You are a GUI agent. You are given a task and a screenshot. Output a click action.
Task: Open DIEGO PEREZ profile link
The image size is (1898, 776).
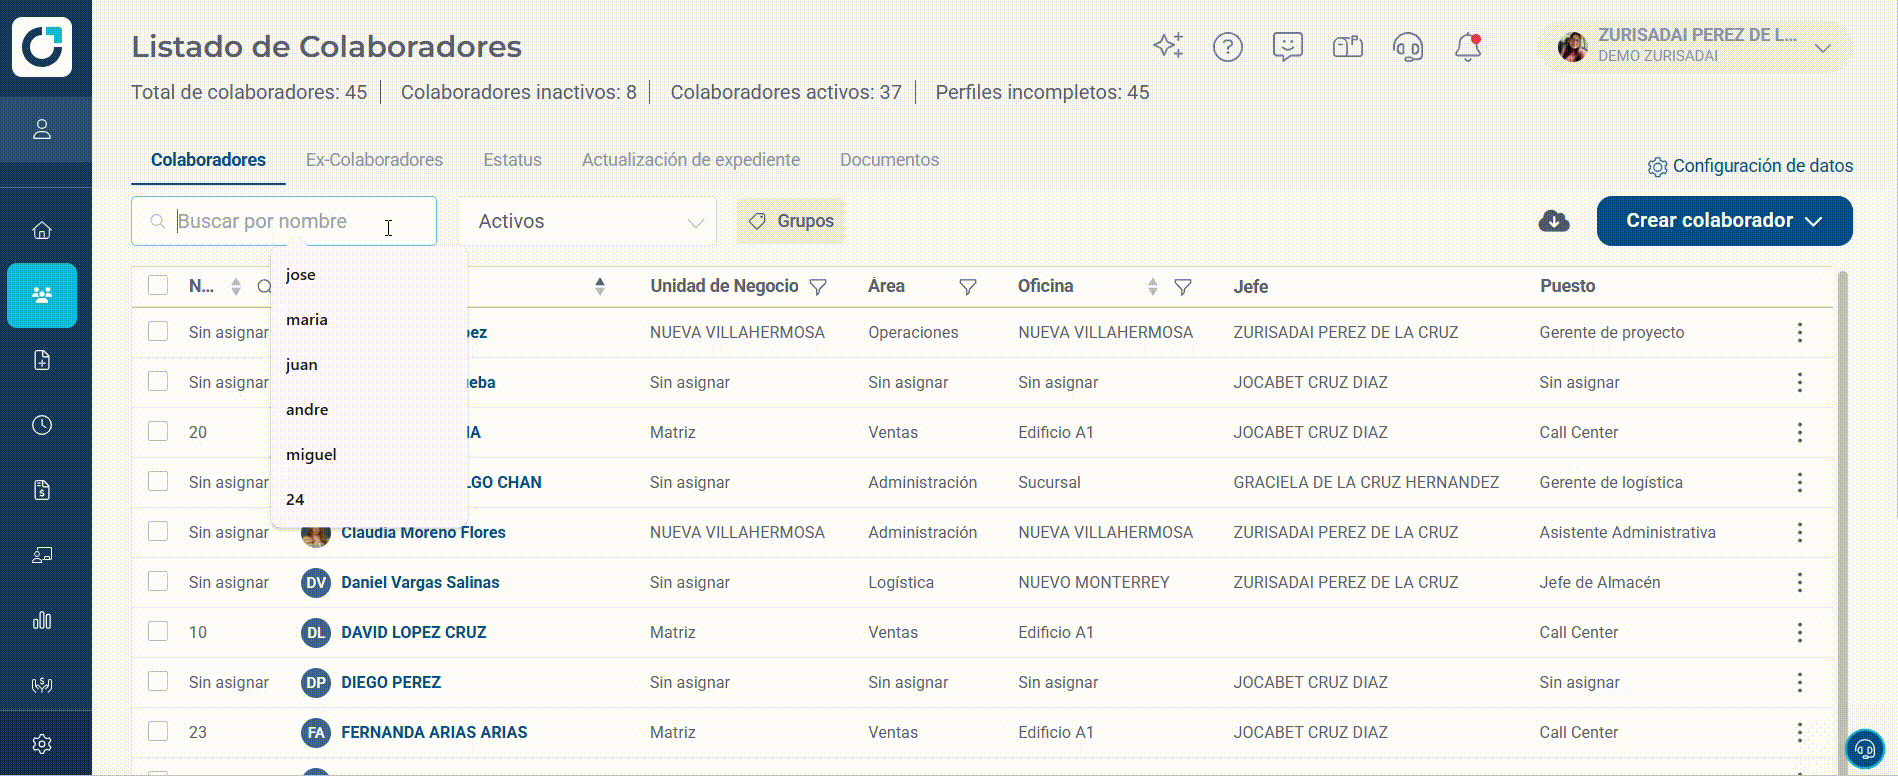tap(391, 682)
